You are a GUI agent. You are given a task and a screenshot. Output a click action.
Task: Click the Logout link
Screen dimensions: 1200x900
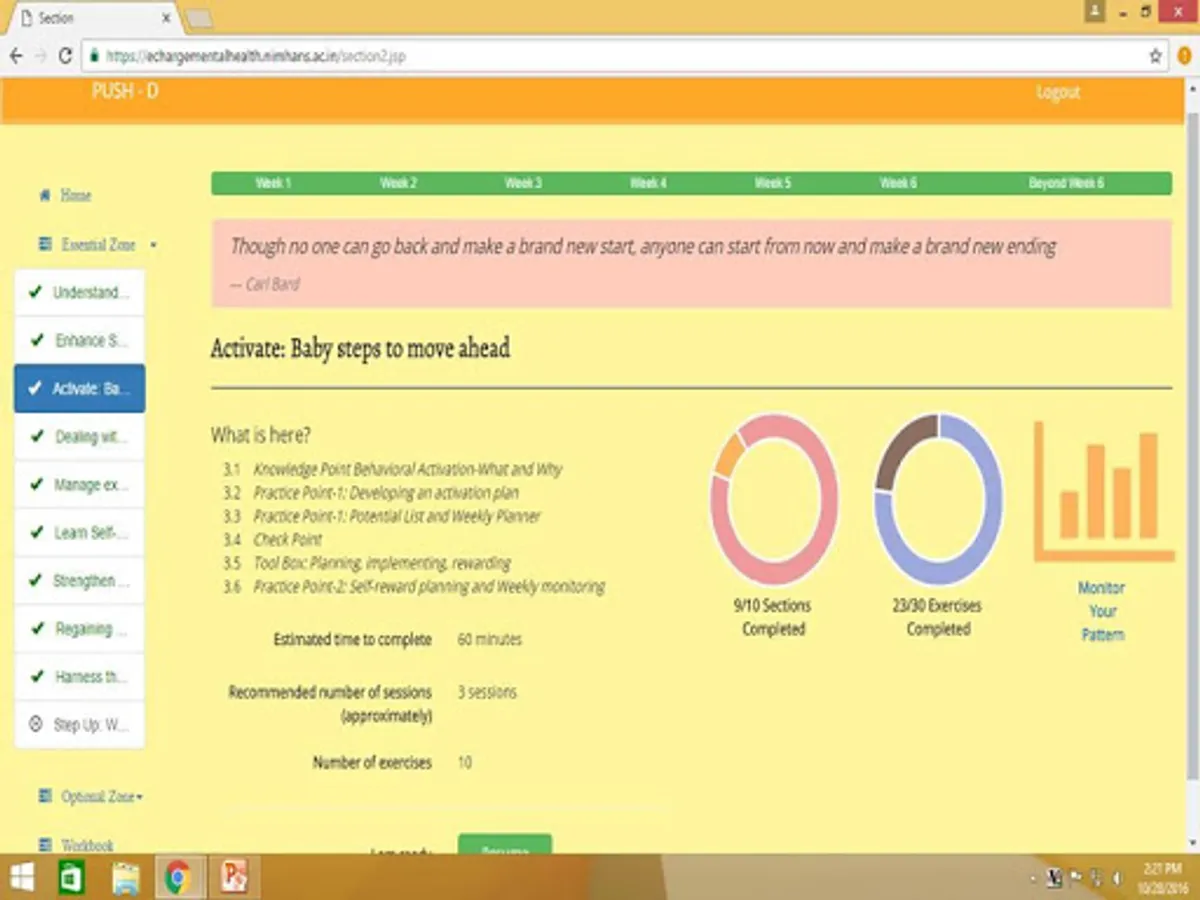[1058, 91]
